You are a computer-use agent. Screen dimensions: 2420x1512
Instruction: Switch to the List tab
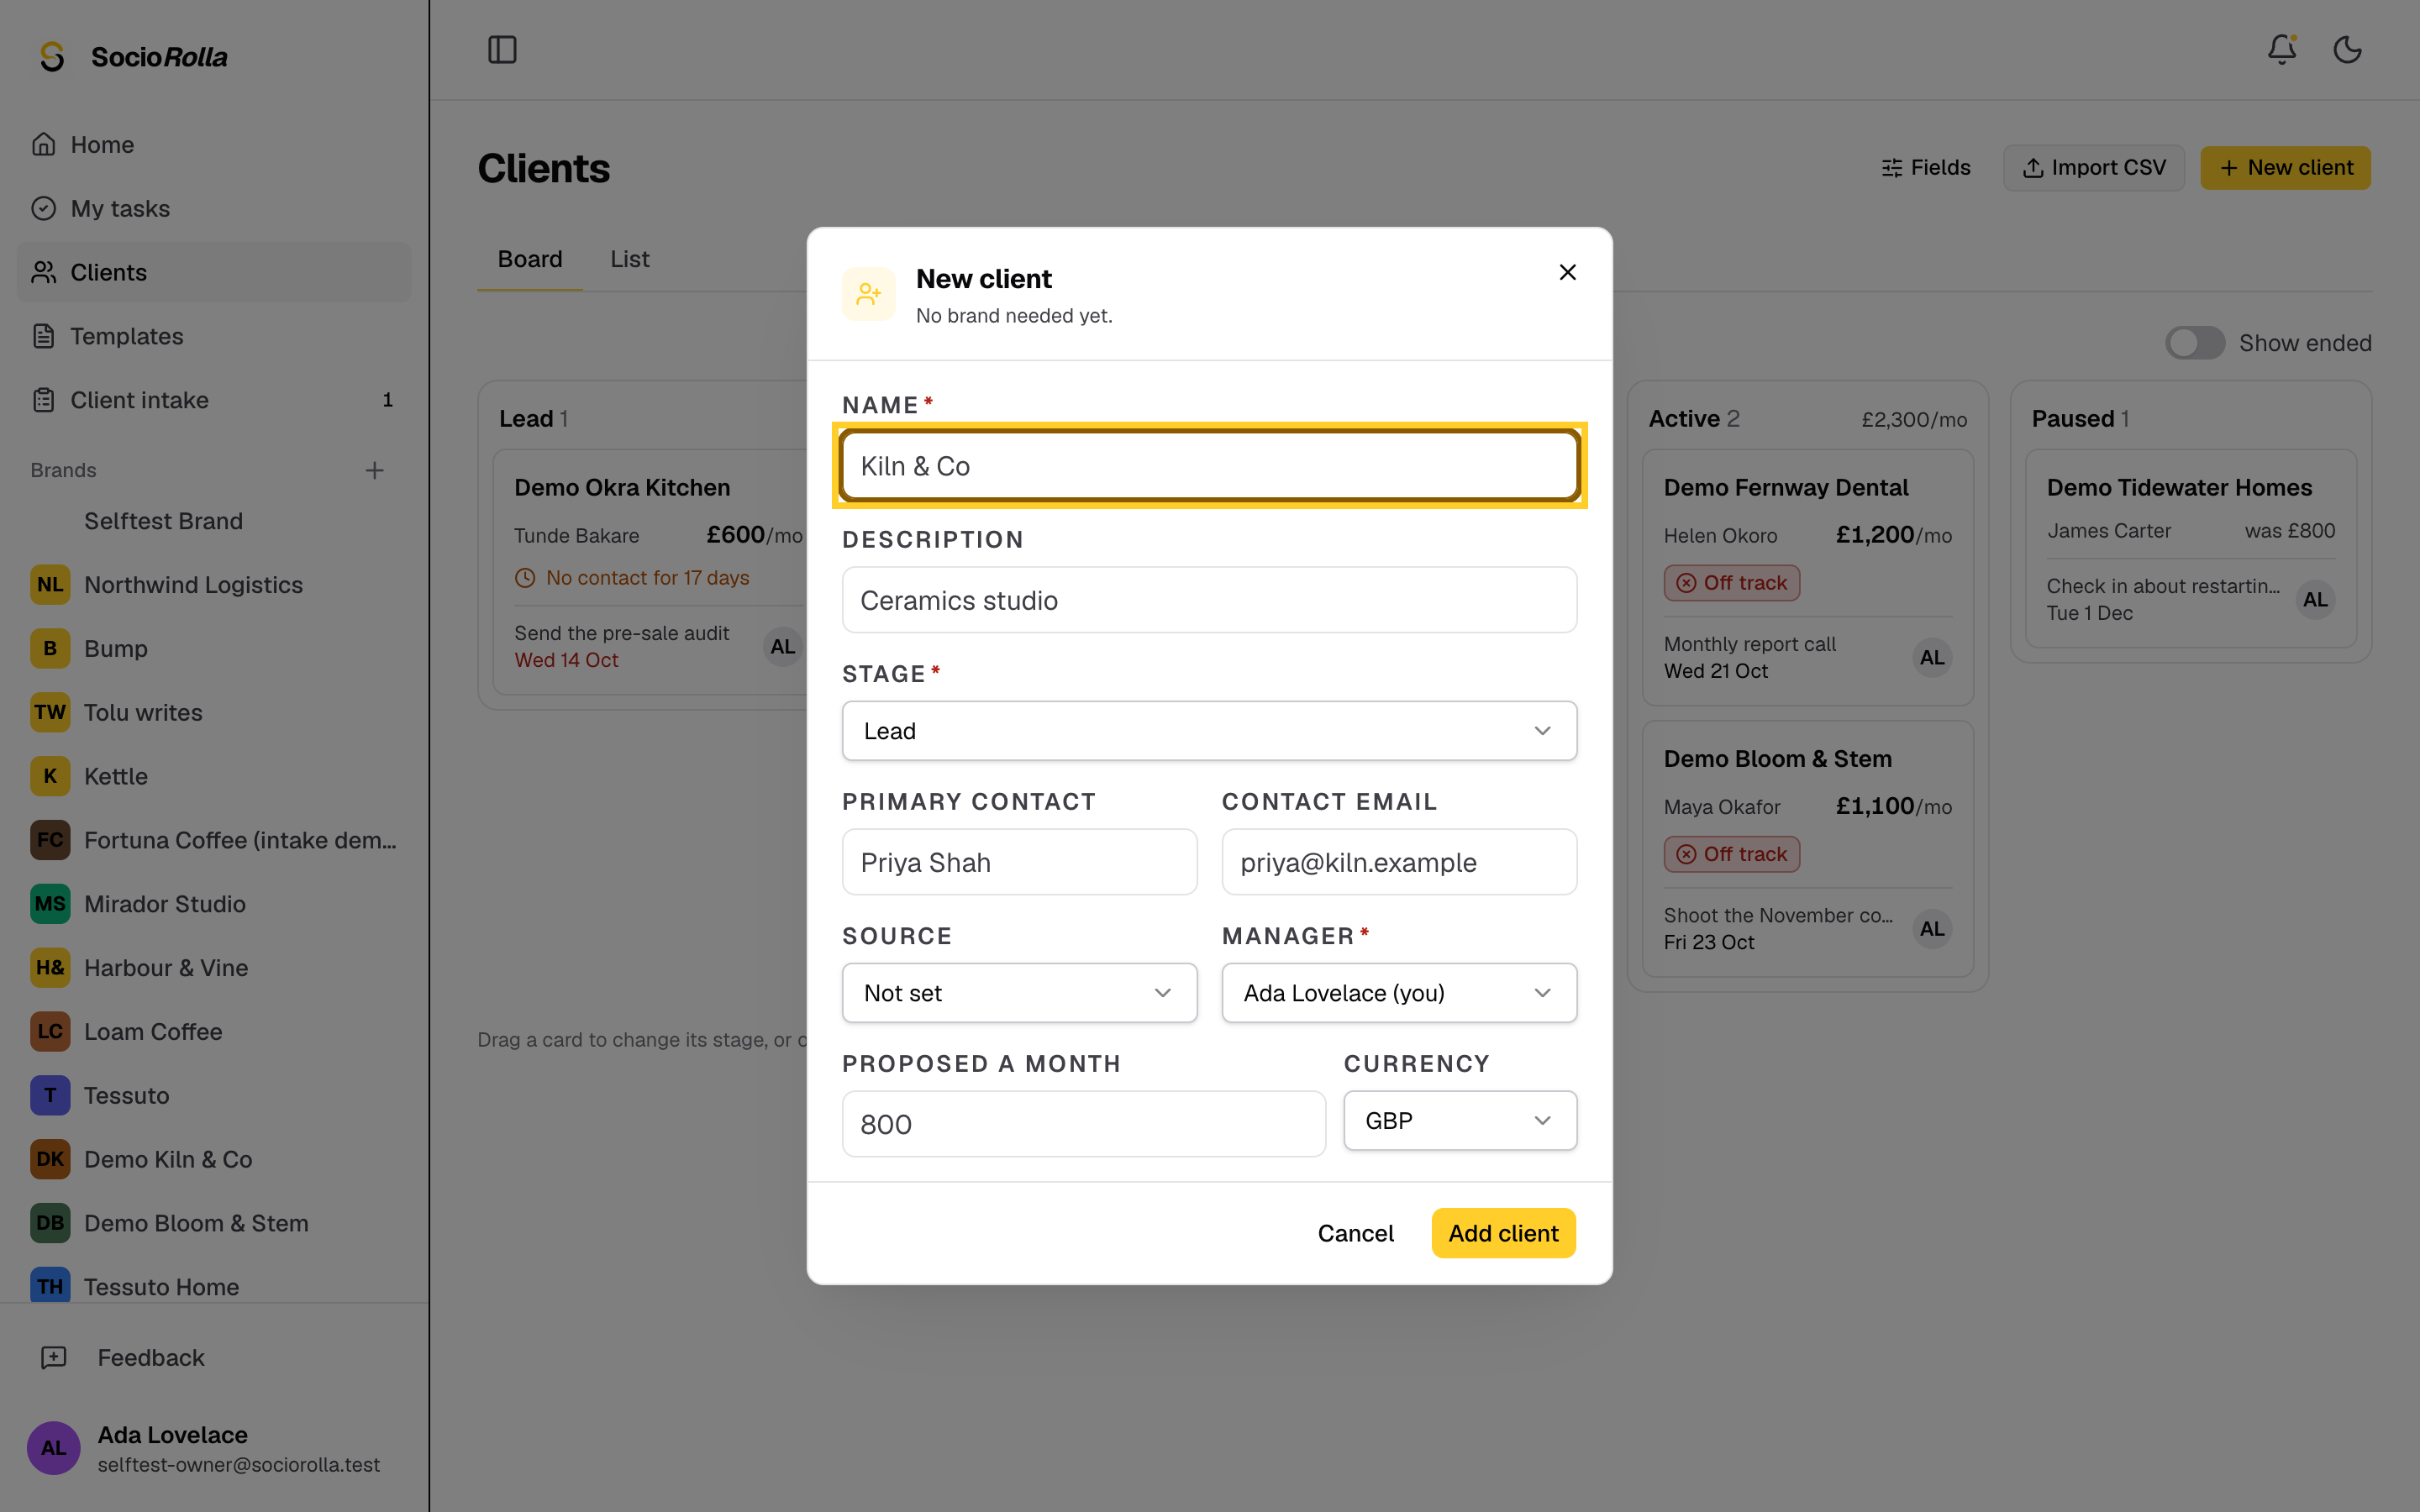click(x=630, y=259)
